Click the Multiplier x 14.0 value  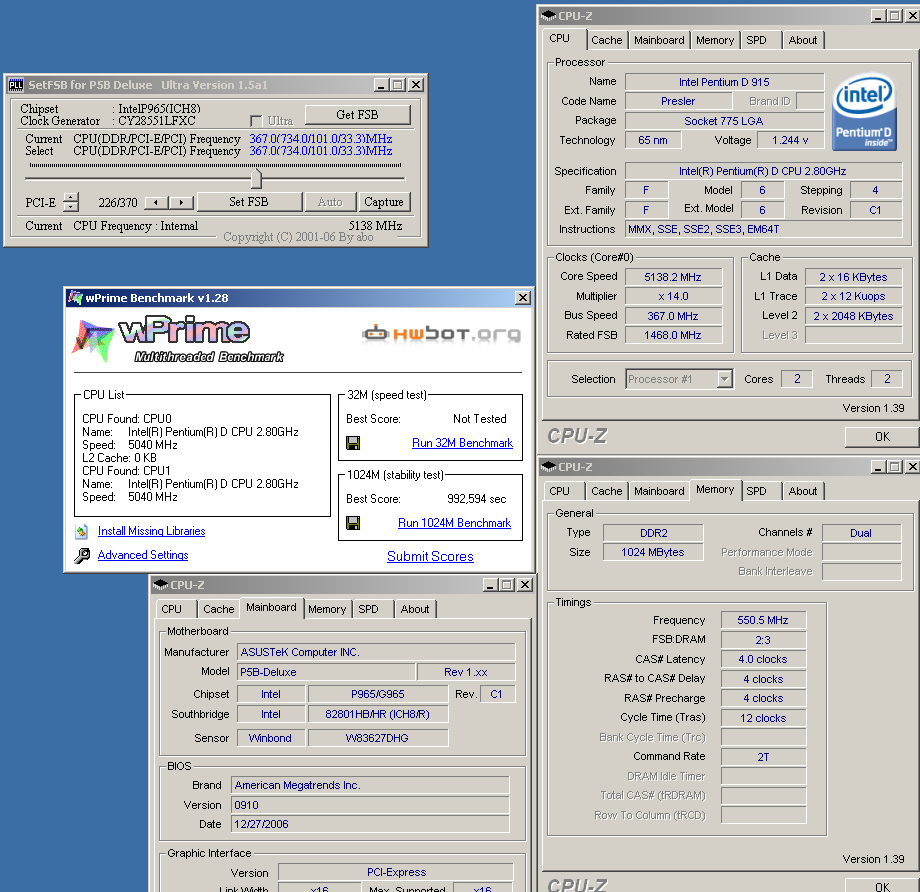[x=673, y=296]
